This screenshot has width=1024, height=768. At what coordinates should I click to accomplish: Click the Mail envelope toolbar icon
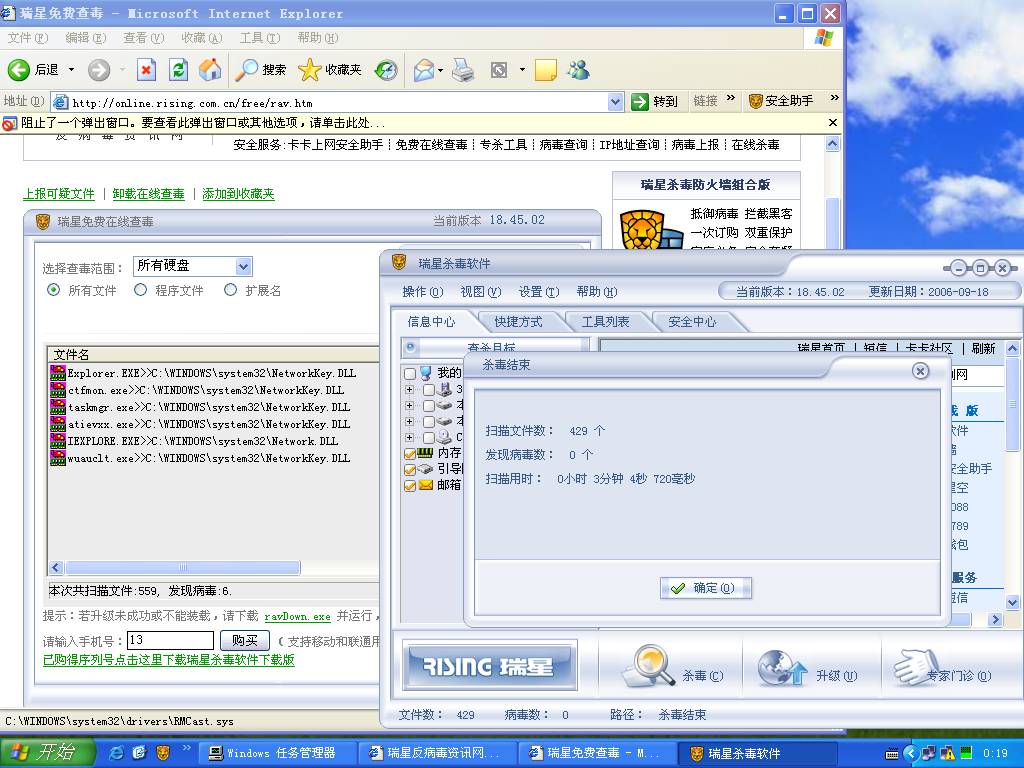[x=424, y=69]
